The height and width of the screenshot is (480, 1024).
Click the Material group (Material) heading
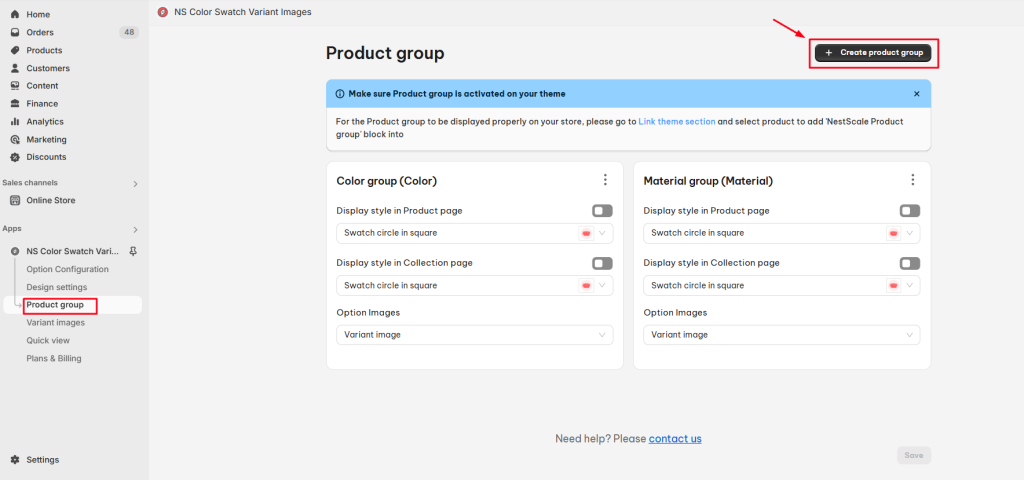point(708,181)
